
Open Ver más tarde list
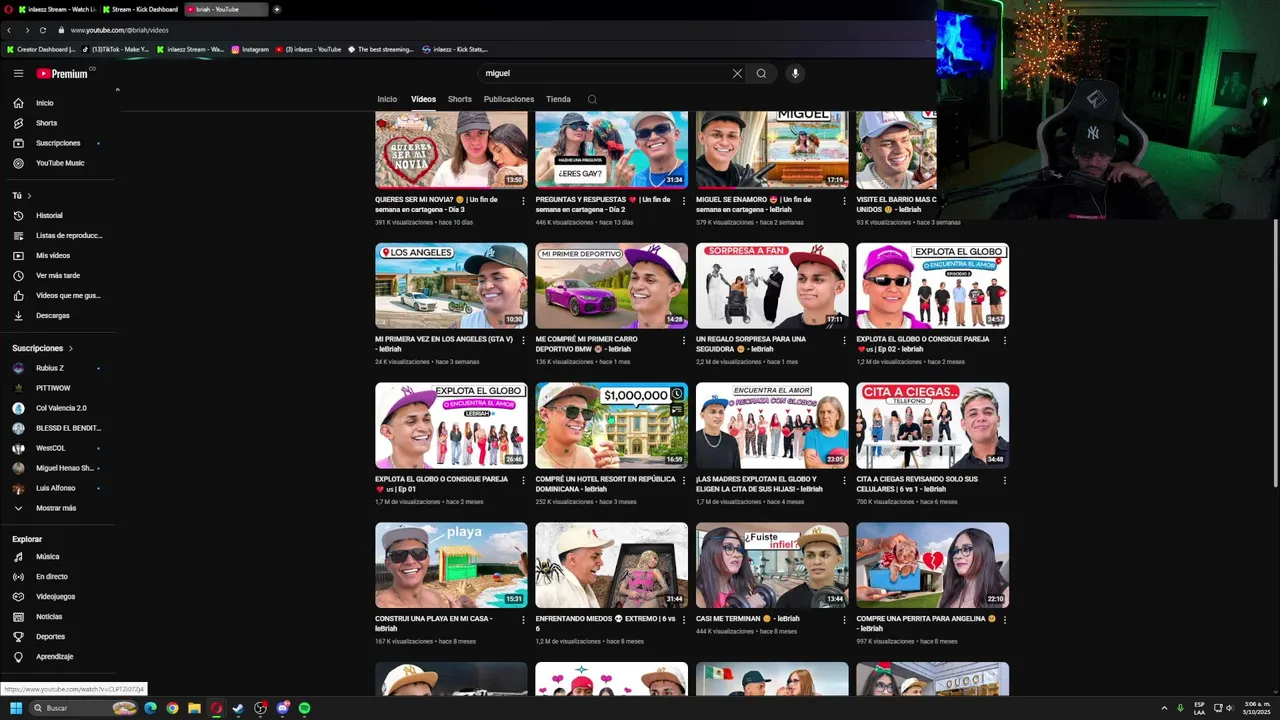point(60,275)
